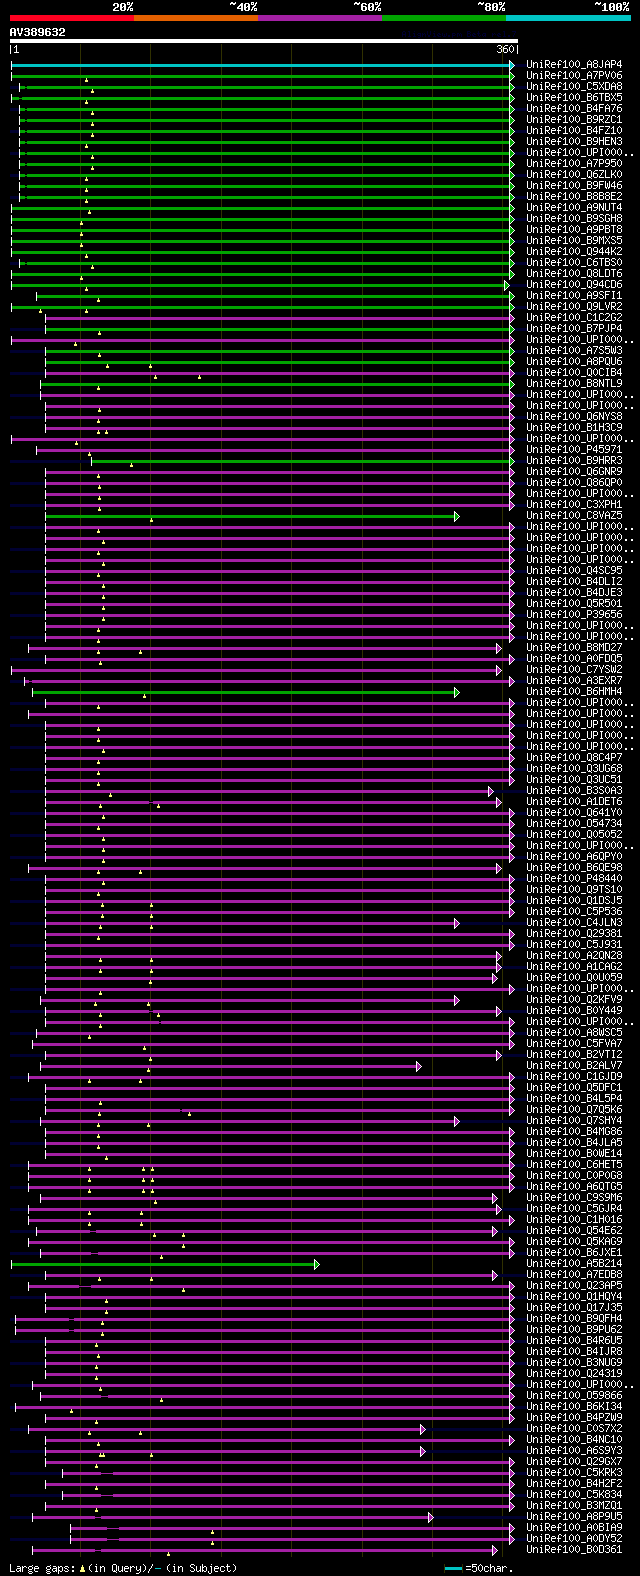Viewport: 640px width, 1576px height.
Task: Select the UniRef100_B8B8E2 label
Action: [574, 197]
